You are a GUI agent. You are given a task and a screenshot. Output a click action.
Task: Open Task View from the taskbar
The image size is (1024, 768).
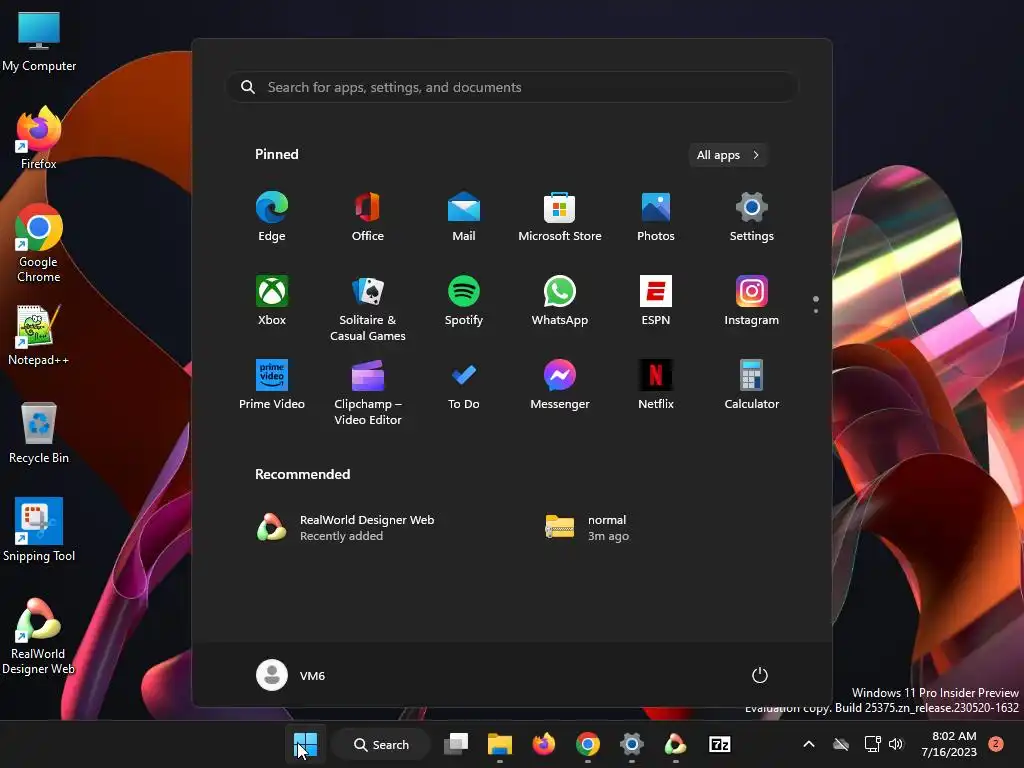click(456, 744)
